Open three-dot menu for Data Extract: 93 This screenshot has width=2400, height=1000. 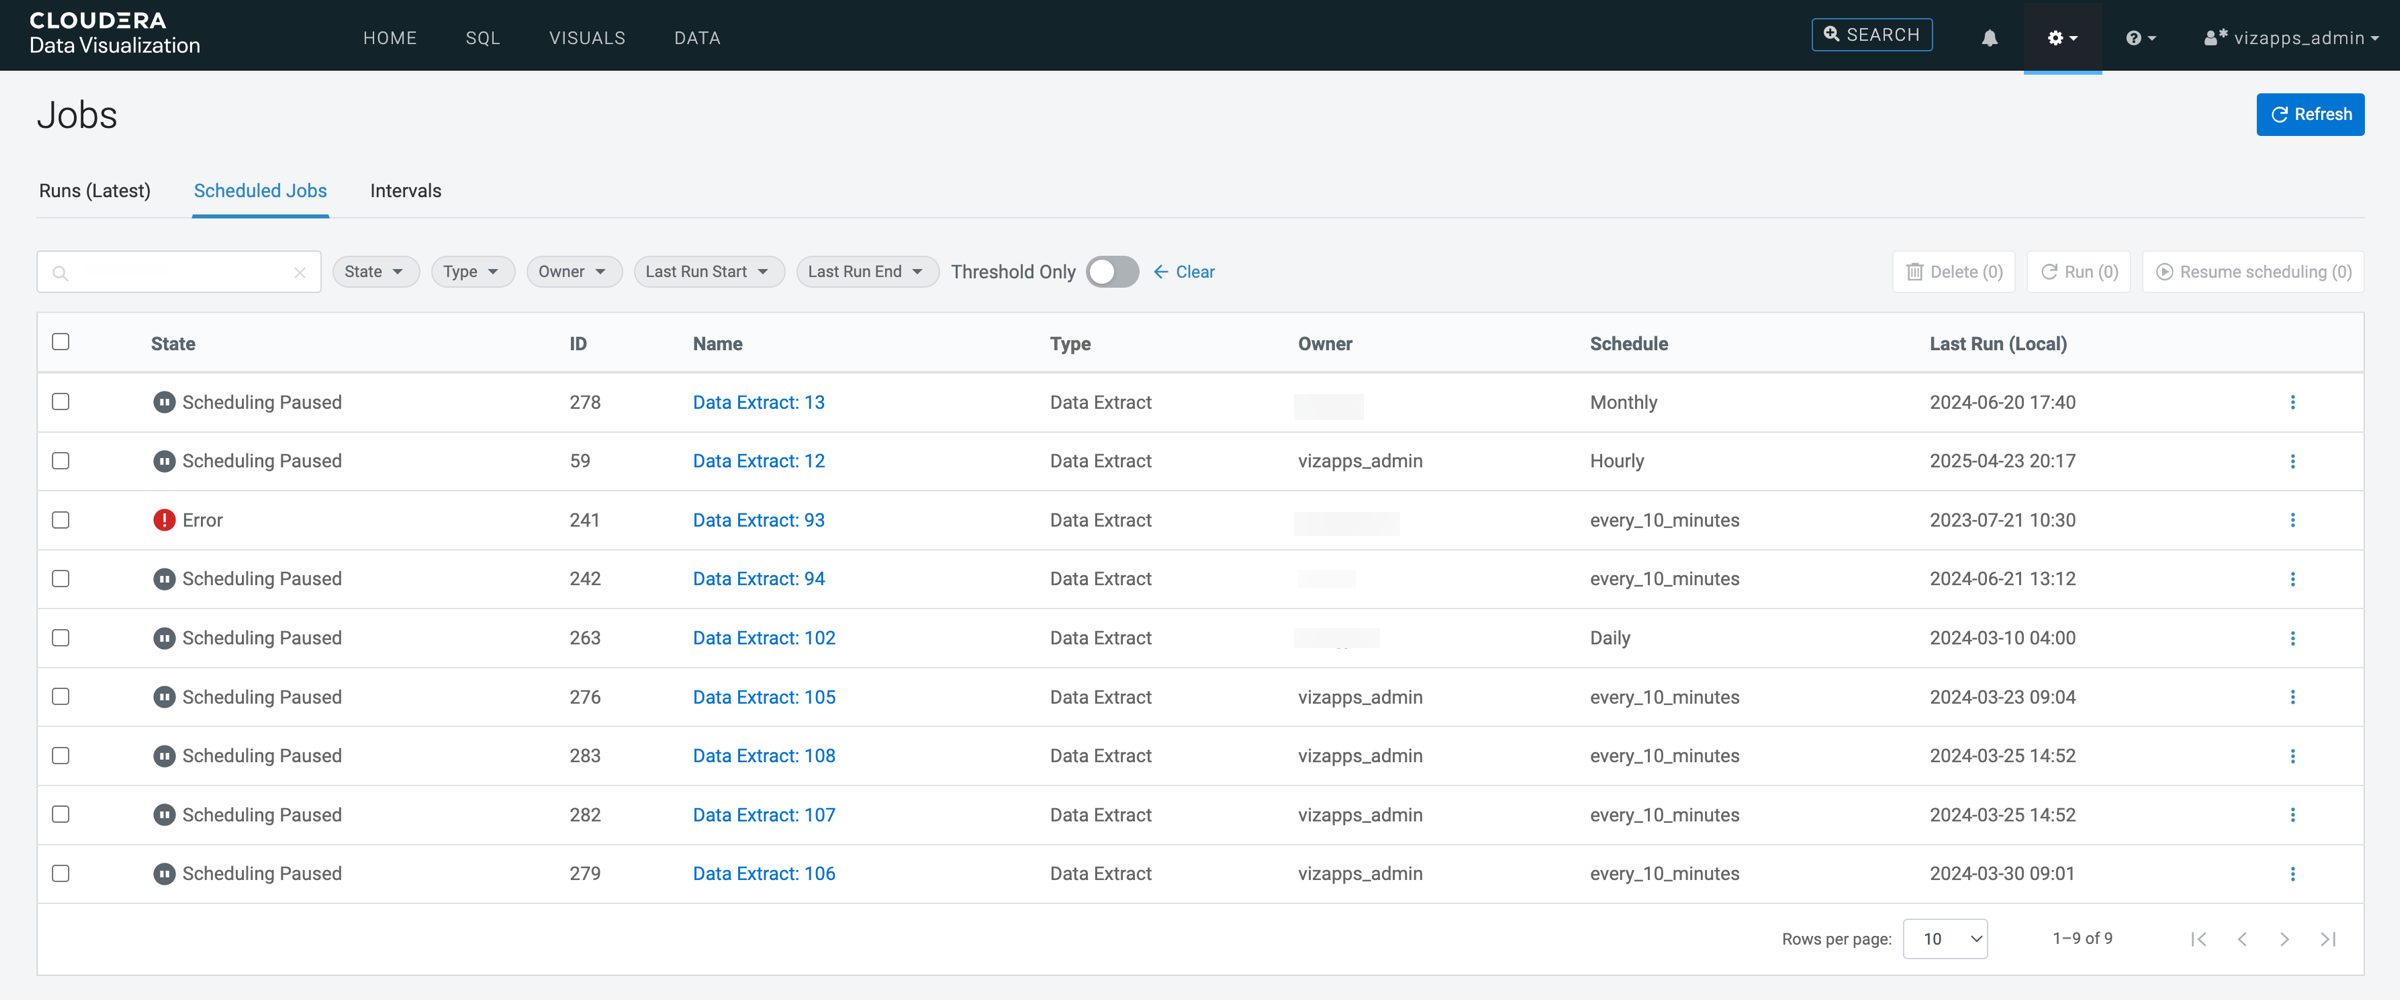click(x=2292, y=520)
